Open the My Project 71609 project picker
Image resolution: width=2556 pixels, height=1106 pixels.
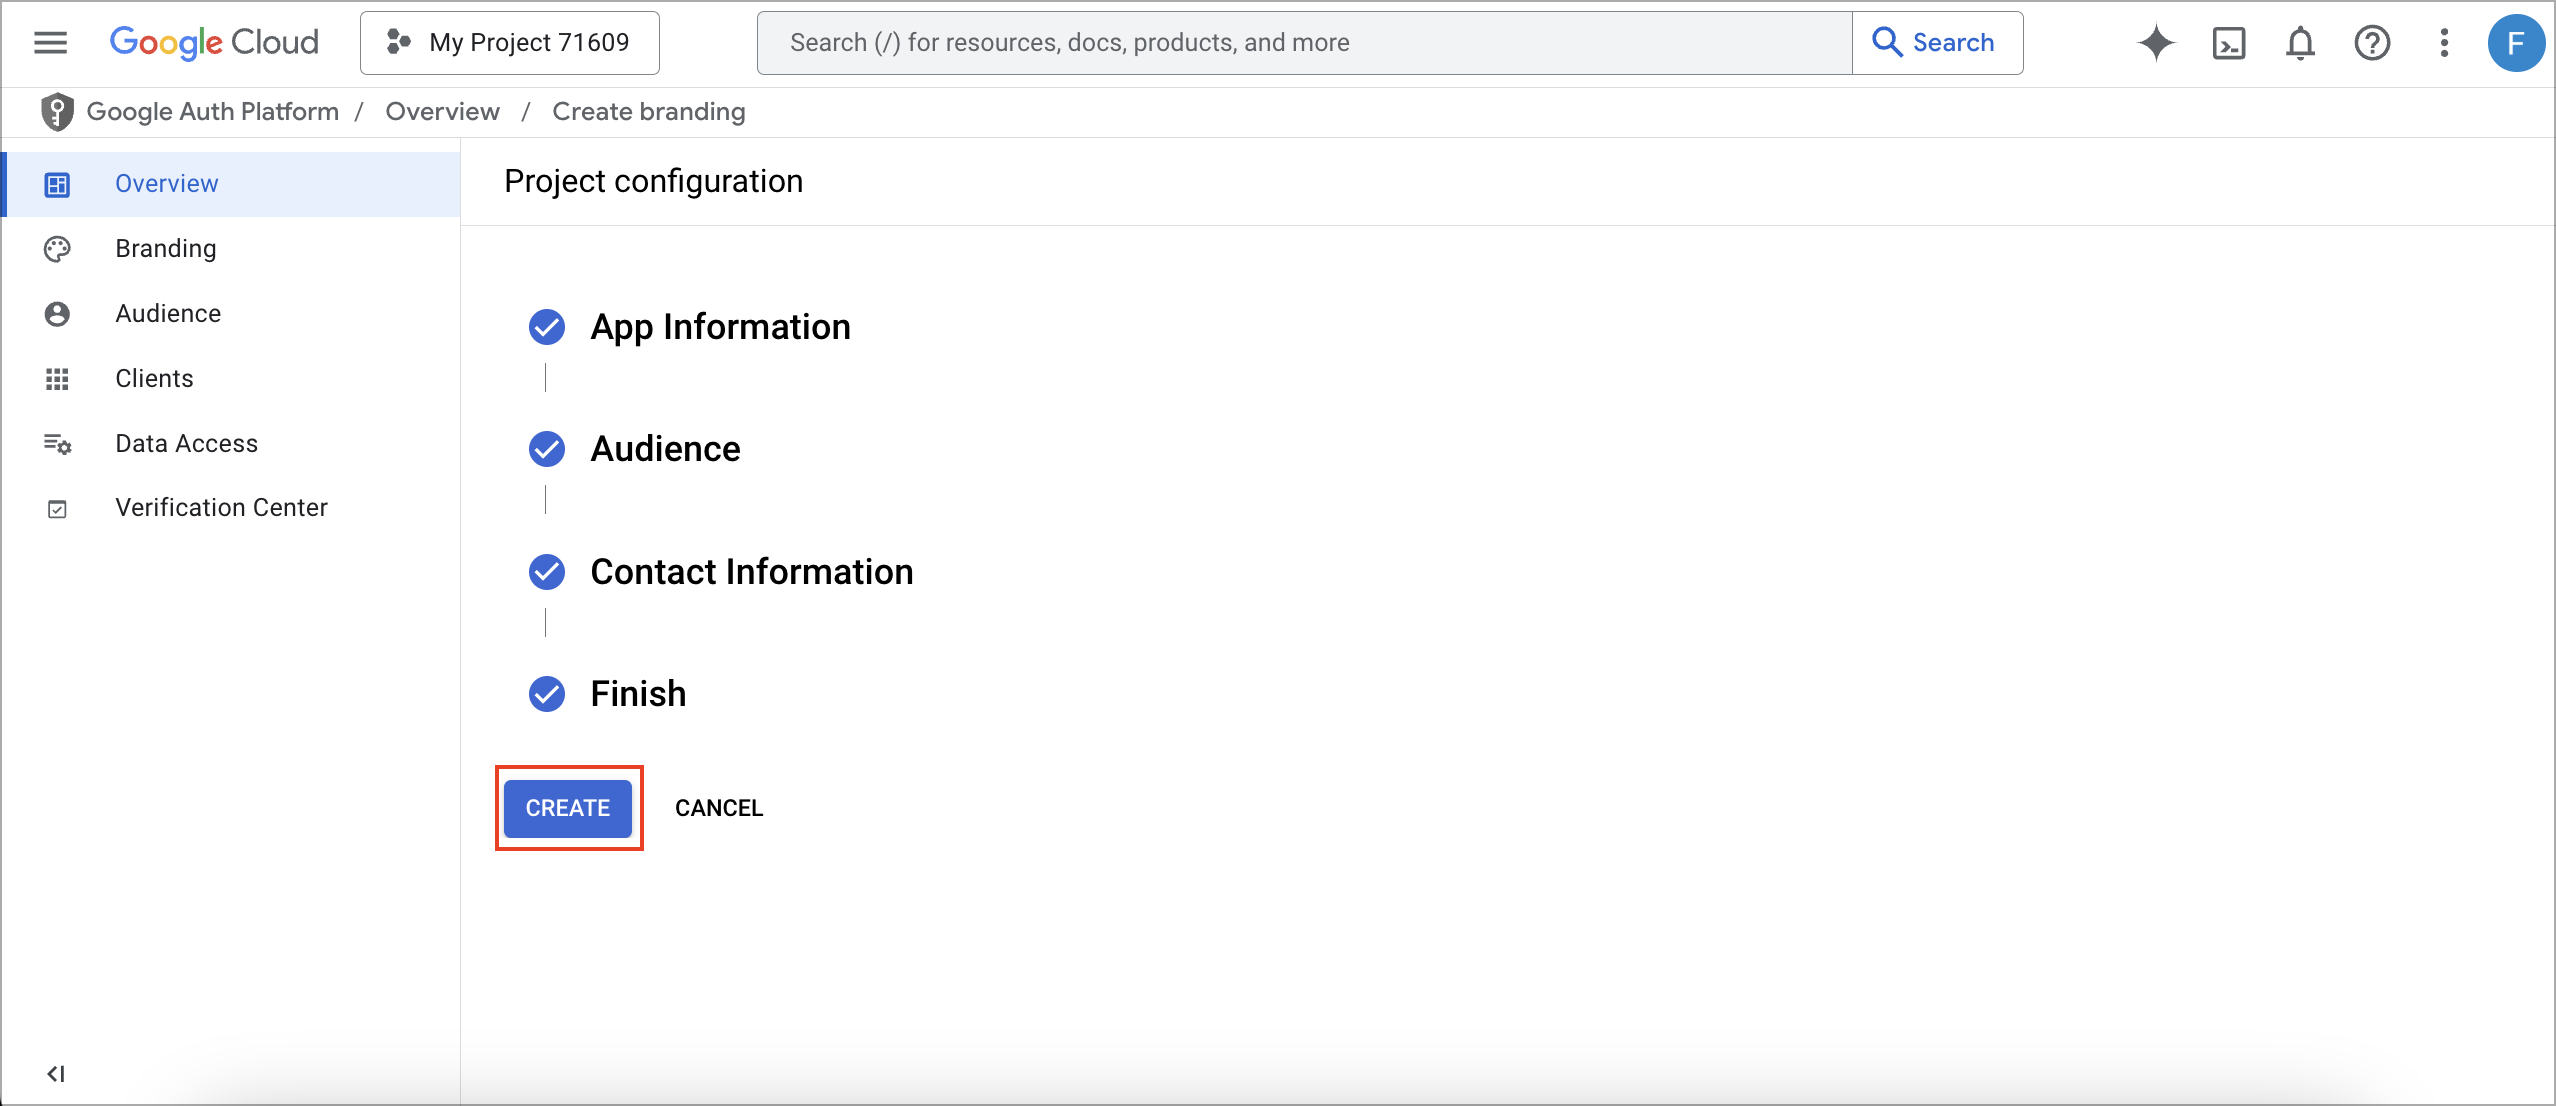[509, 43]
